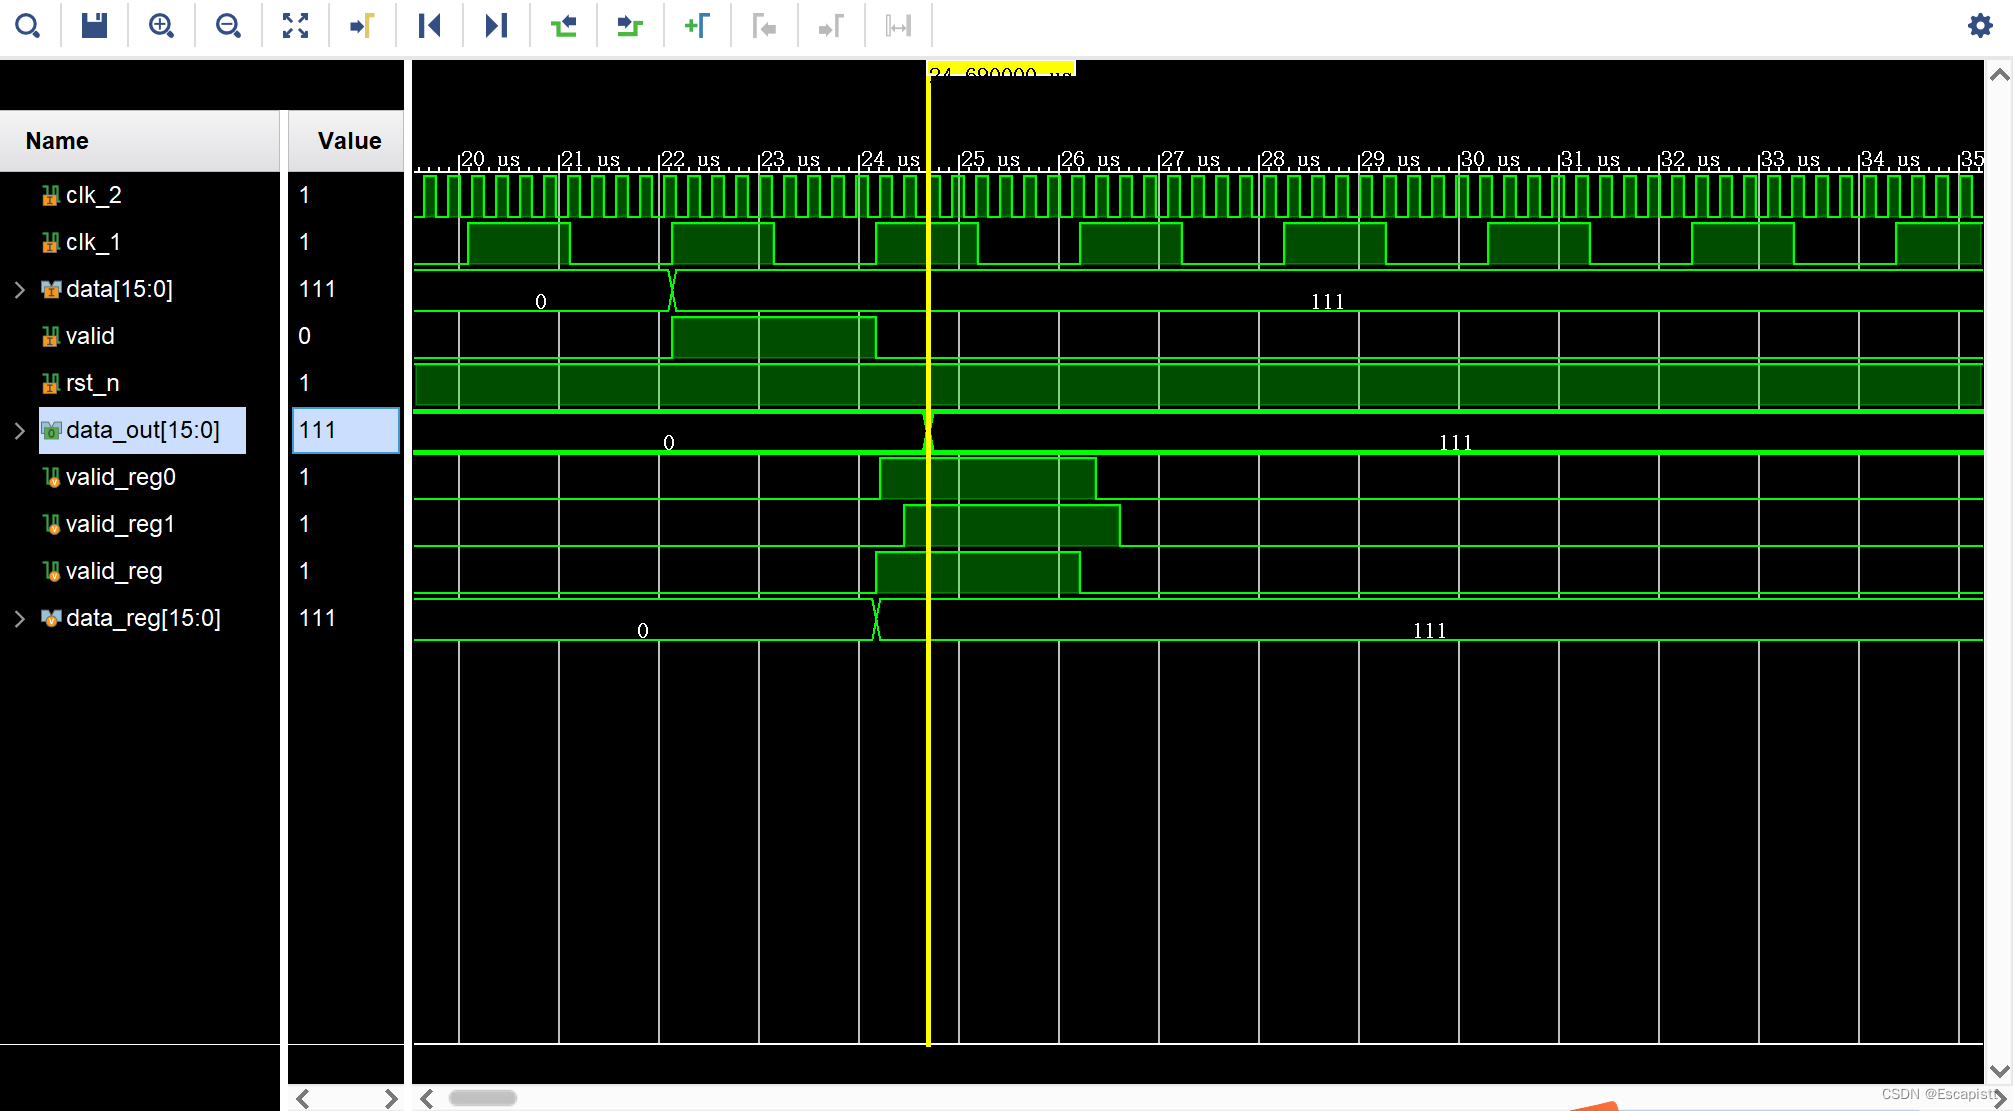The width and height of the screenshot is (2013, 1111).
Task: Click the Zoom In icon
Action: click(x=161, y=26)
